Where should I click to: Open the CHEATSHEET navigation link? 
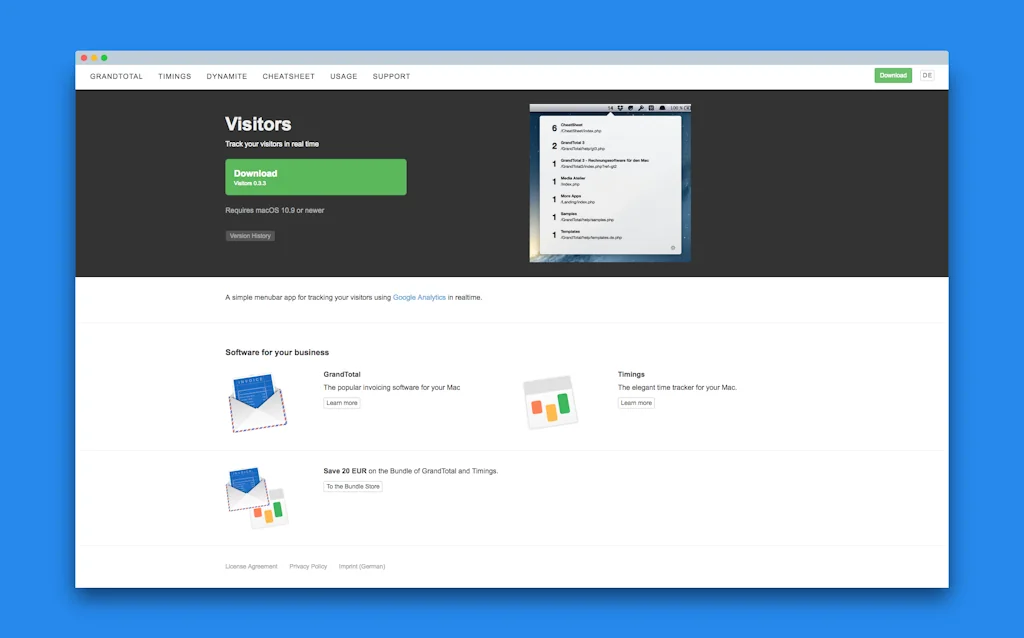[289, 76]
